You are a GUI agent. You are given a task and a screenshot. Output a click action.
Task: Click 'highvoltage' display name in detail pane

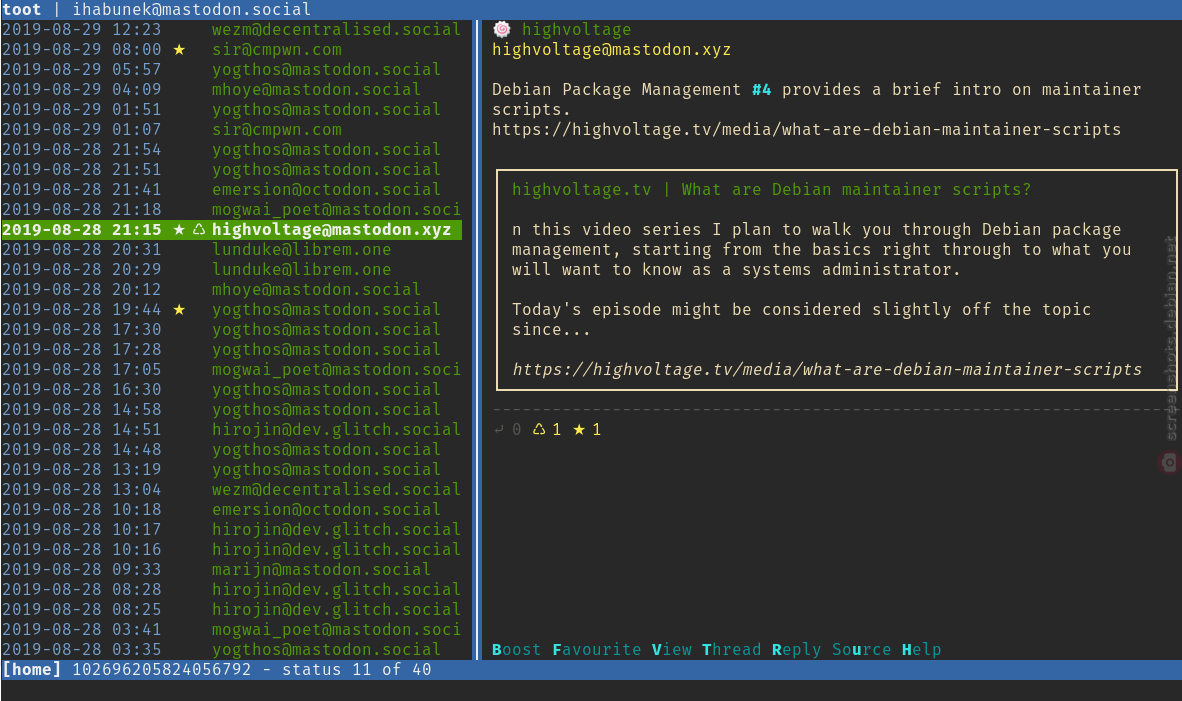(577, 29)
